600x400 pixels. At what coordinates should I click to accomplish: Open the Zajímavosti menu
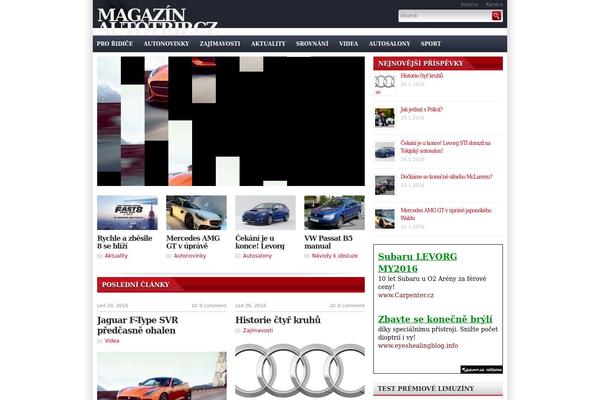pos(220,44)
